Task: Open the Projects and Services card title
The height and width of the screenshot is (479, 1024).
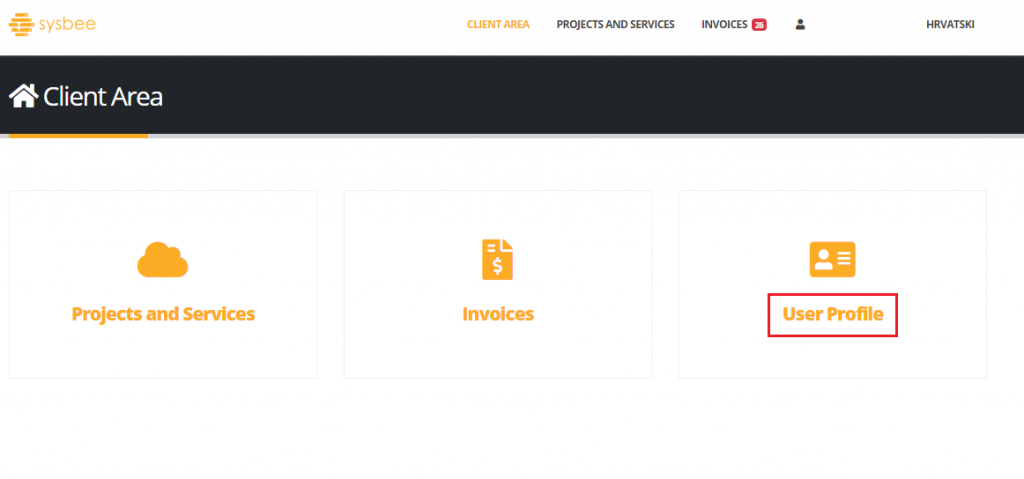Action: [163, 314]
